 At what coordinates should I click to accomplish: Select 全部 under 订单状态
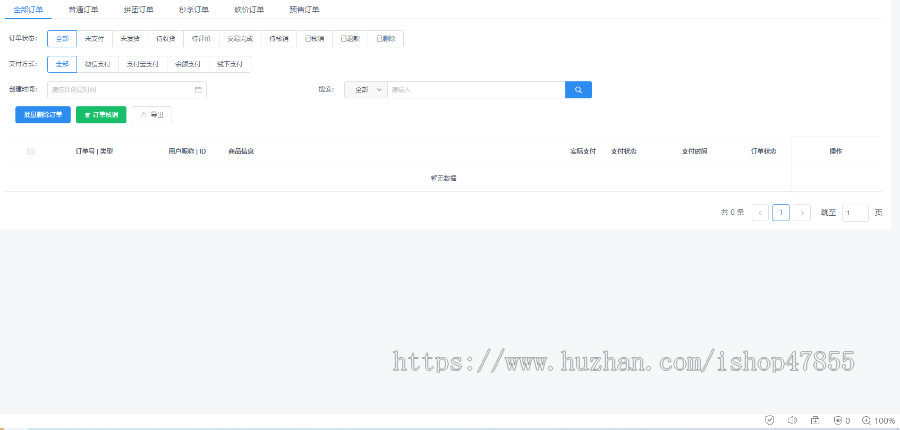coord(62,38)
